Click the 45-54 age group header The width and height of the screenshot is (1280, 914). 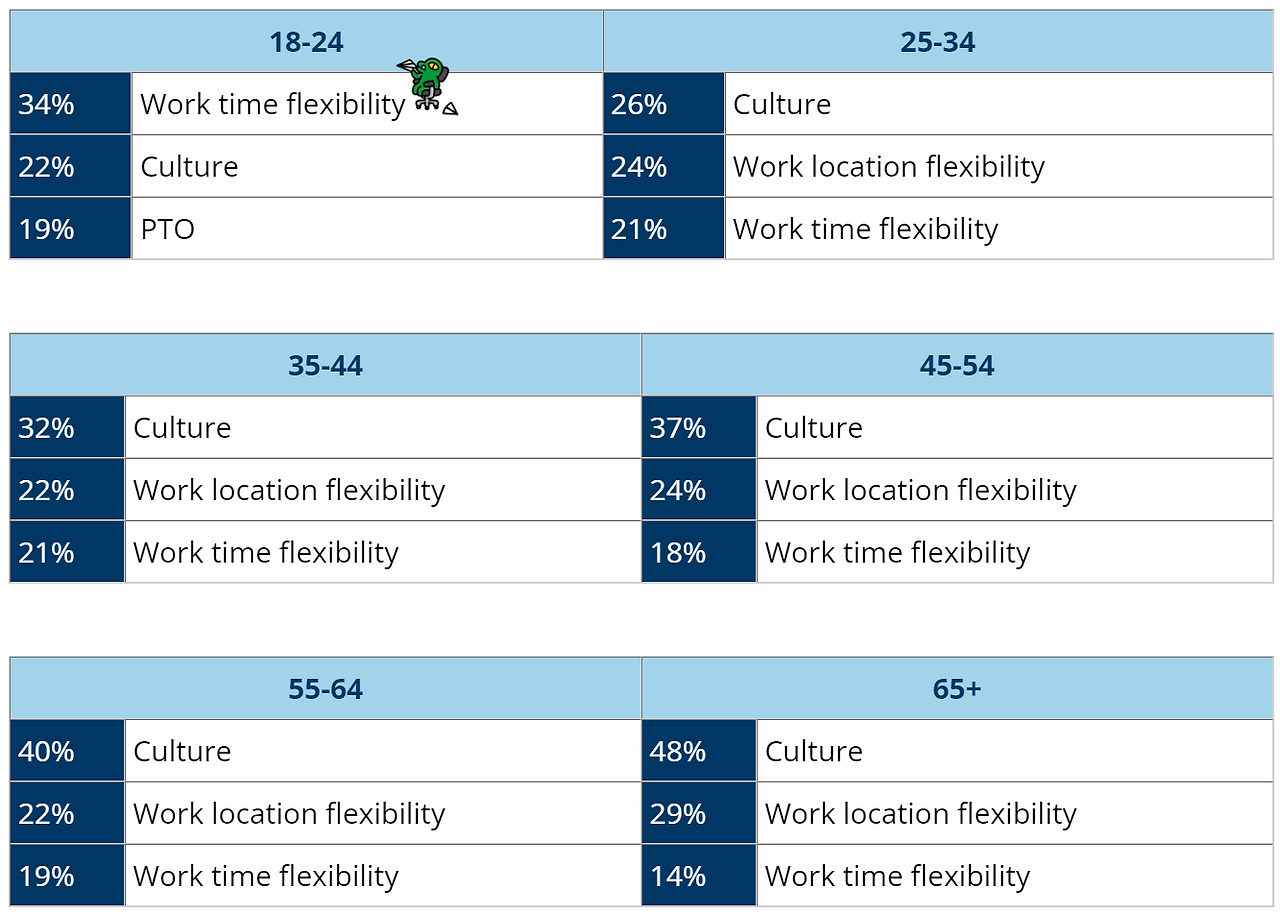pyautogui.click(x=957, y=365)
